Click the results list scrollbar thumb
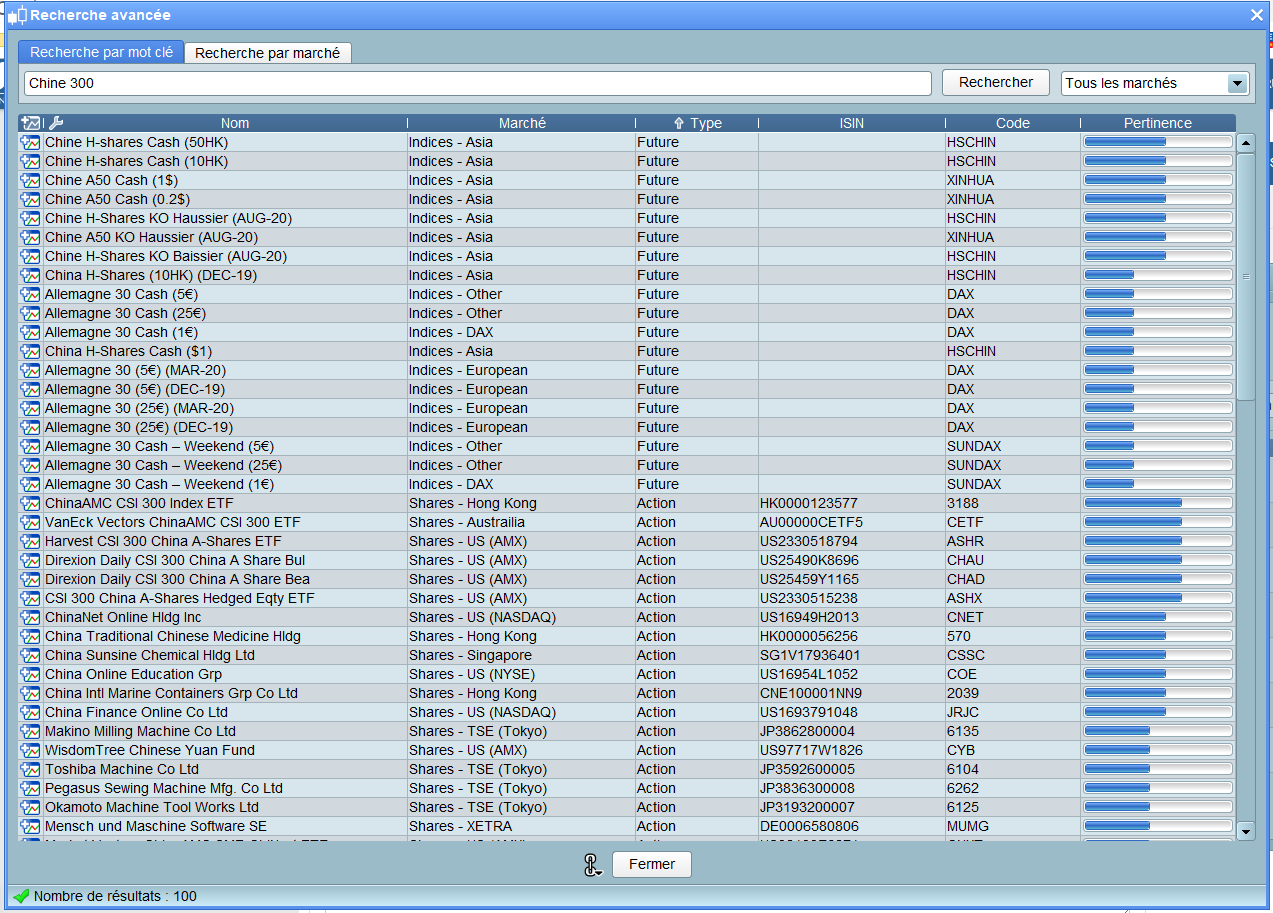 tap(1245, 277)
